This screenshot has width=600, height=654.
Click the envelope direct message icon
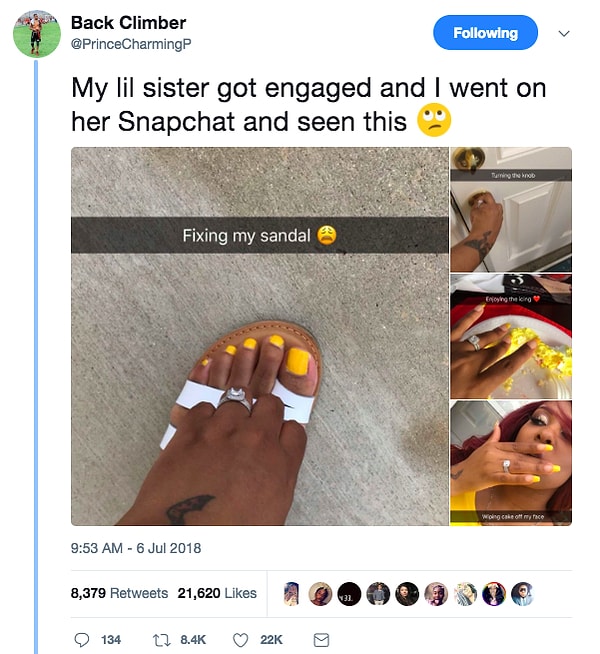[x=321, y=639]
